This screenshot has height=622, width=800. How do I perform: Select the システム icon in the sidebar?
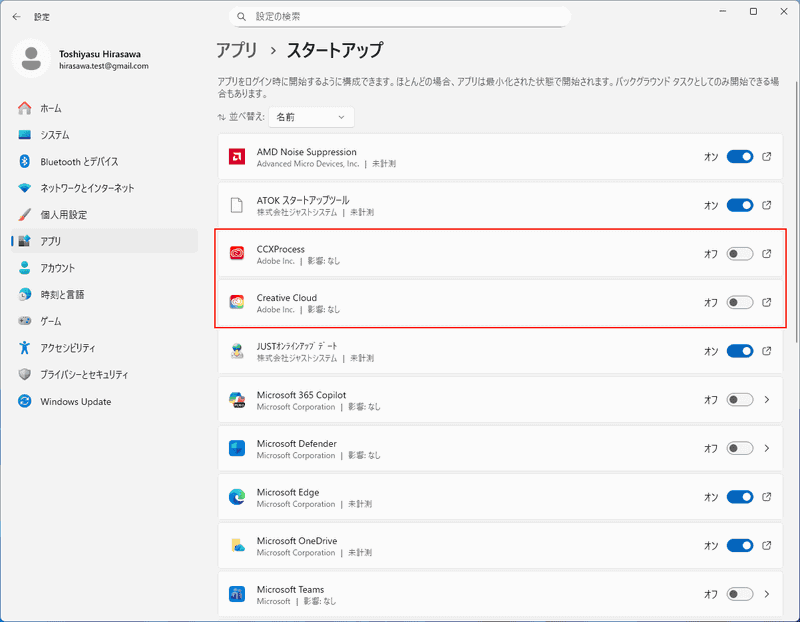click(x=26, y=136)
